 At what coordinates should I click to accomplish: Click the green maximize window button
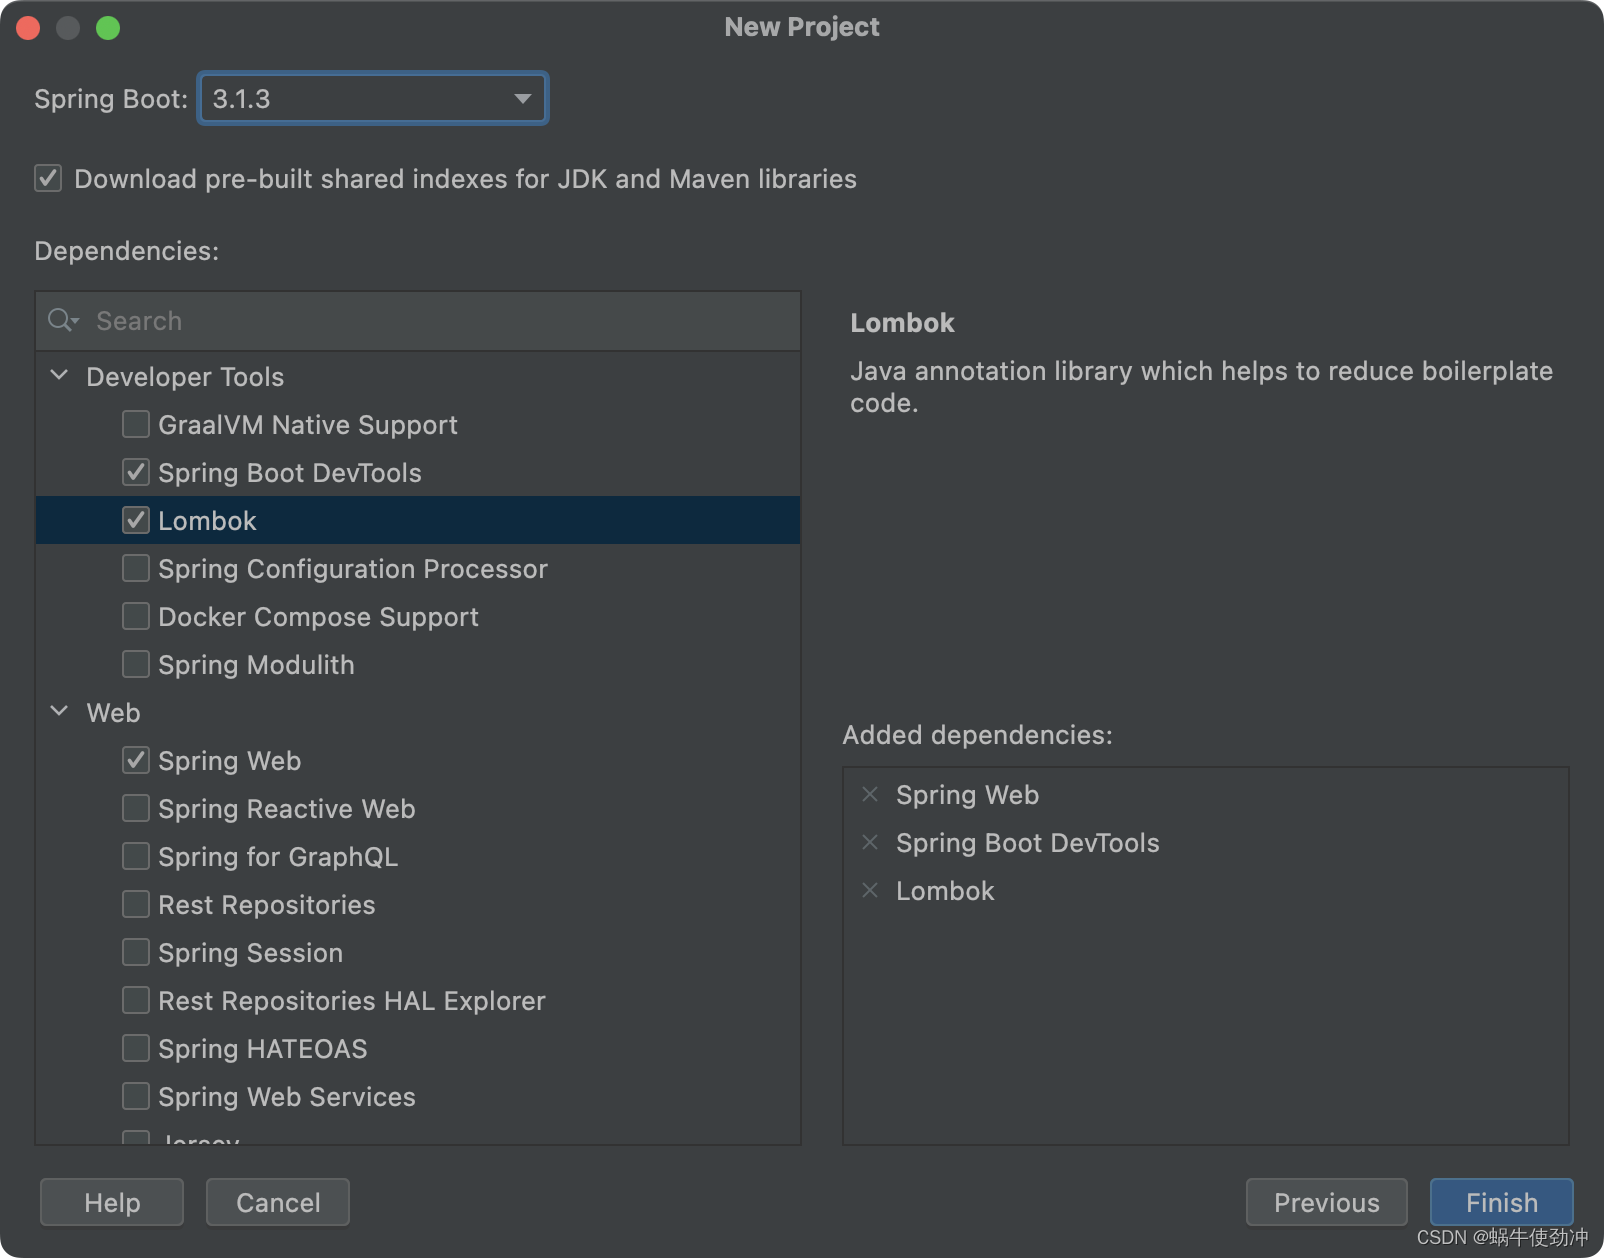pyautogui.click(x=108, y=28)
